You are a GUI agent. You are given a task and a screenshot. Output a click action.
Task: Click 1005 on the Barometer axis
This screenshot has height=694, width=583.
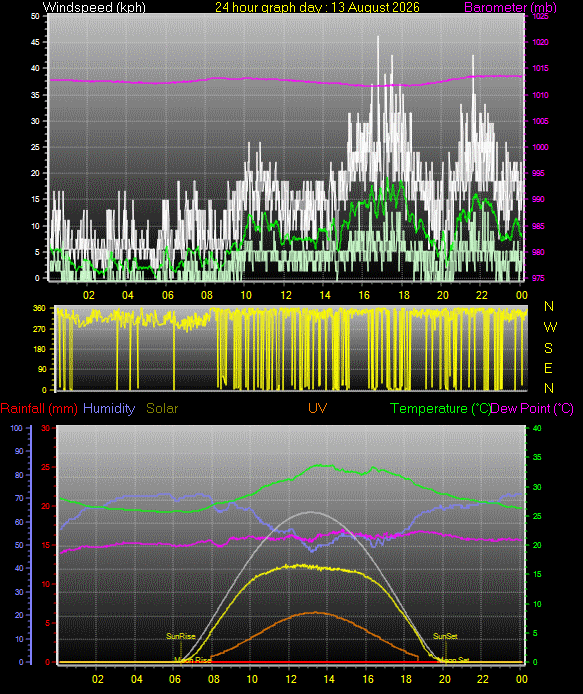tap(540, 121)
